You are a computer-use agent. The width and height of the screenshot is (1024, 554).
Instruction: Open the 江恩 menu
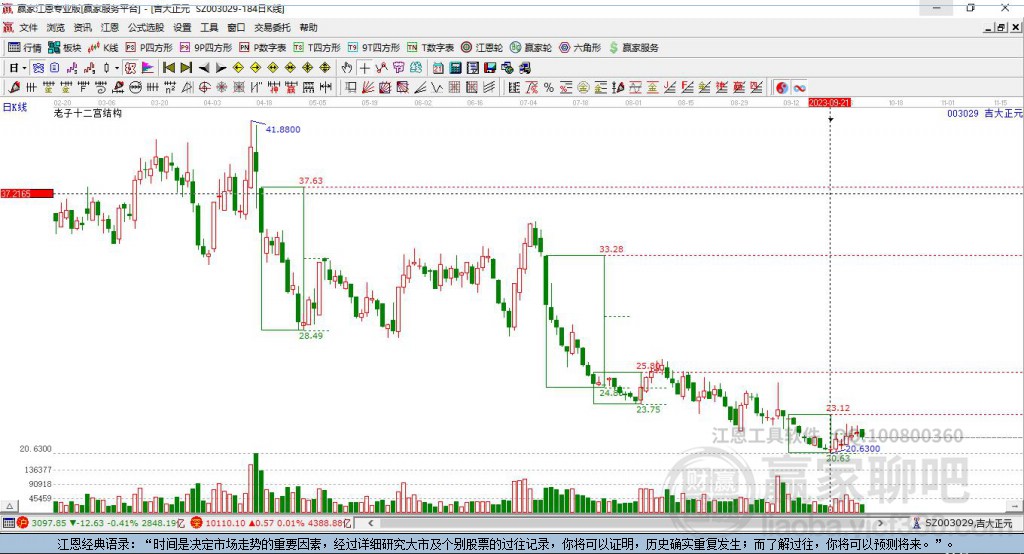point(110,27)
